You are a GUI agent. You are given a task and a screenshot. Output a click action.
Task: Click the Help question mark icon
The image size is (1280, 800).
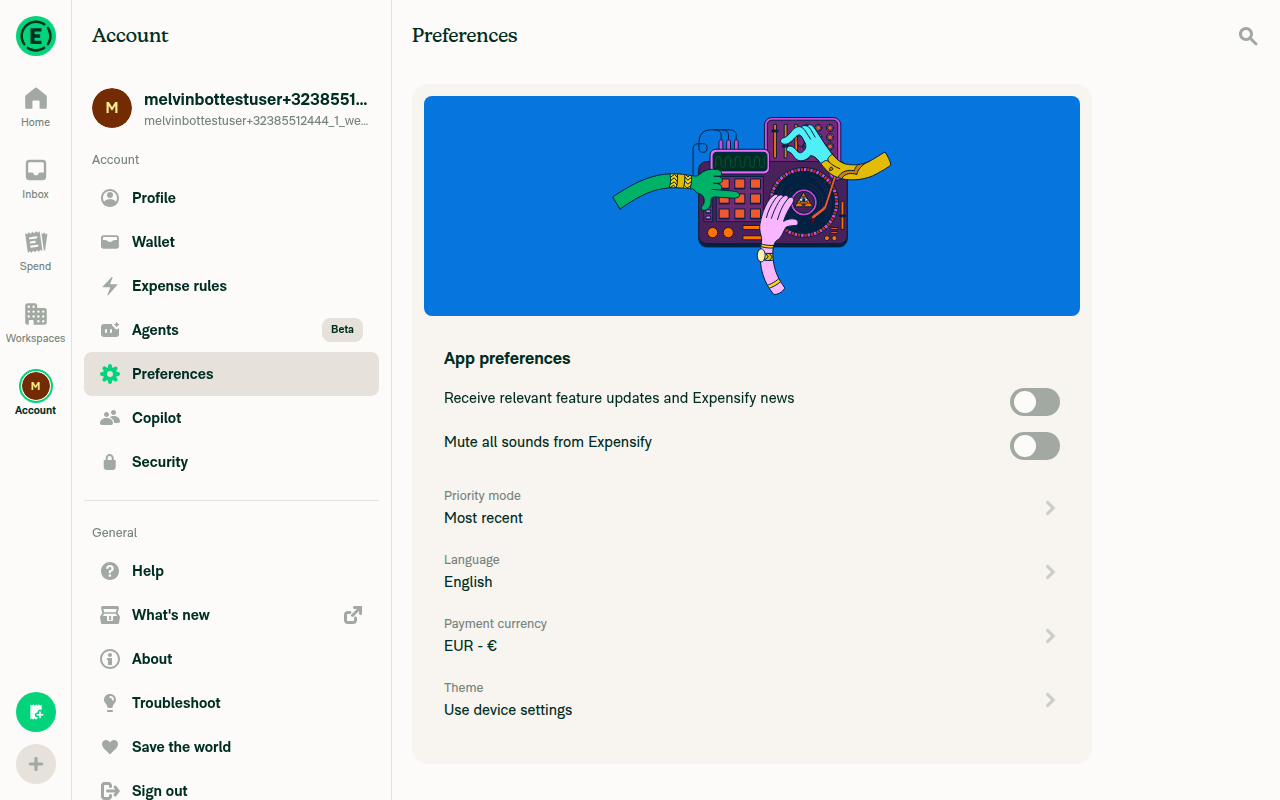110,571
